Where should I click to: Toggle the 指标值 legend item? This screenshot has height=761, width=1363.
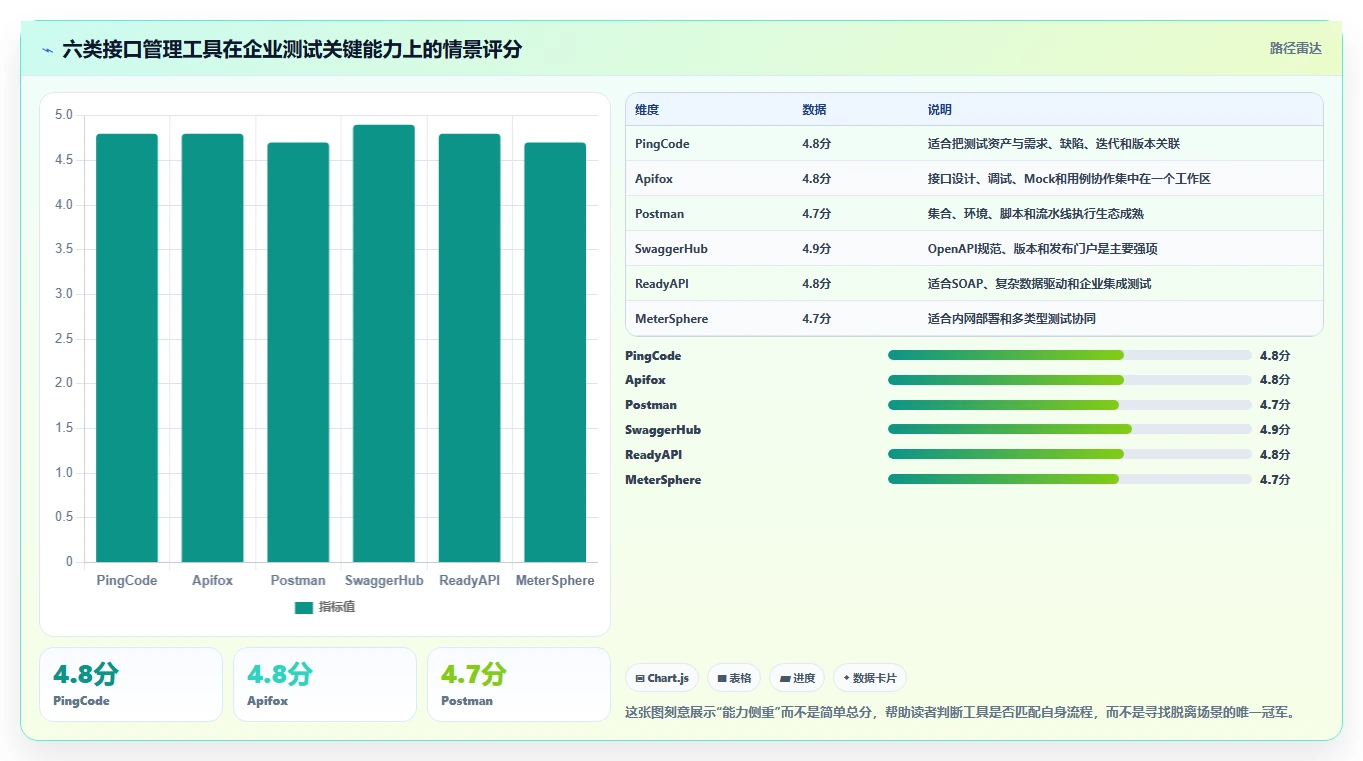325,607
